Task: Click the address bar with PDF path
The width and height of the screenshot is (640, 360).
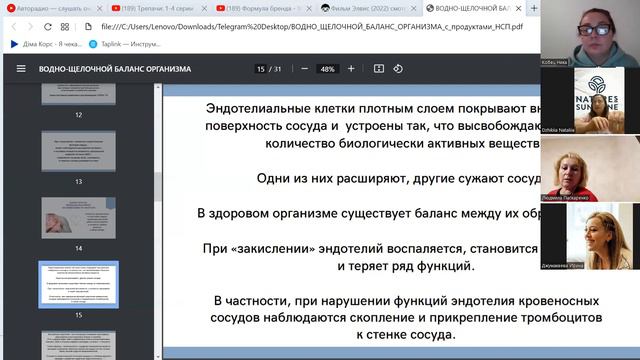Action: pyautogui.click(x=312, y=27)
